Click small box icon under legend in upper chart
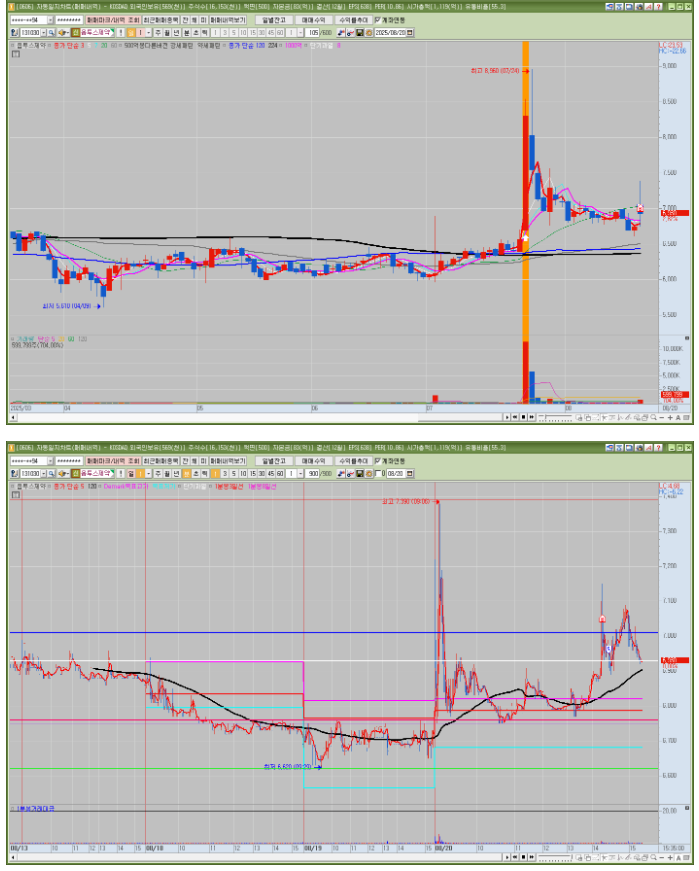This screenshot has height=871, width=699. click(16, 54)
